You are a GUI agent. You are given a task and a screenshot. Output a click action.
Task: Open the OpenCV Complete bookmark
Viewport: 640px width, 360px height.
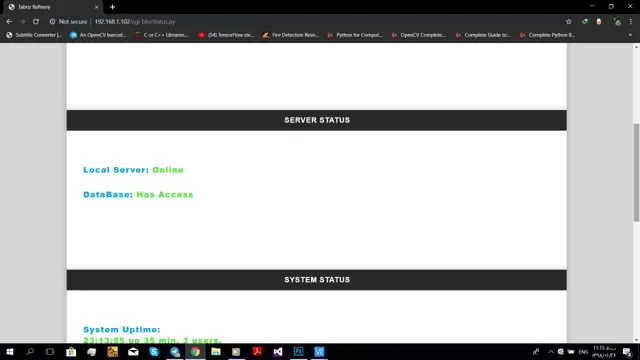(x=419, y=35)
